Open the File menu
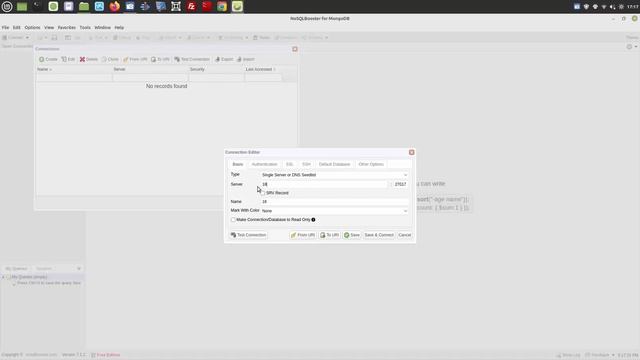This screenshot has width=640, height=360. pyautogui.click(x=5, y=27)
